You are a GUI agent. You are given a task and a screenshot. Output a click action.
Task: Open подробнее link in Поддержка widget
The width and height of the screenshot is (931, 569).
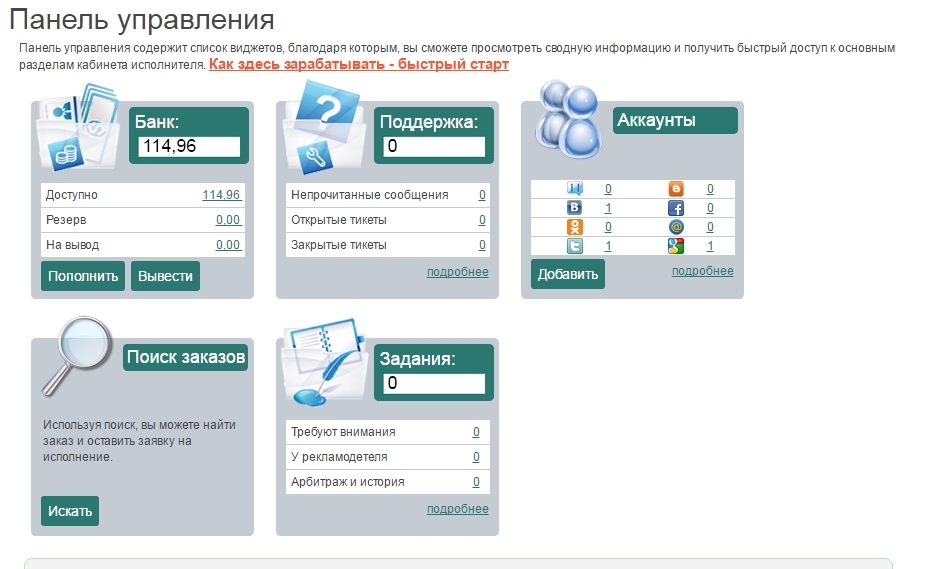(457, 272)
